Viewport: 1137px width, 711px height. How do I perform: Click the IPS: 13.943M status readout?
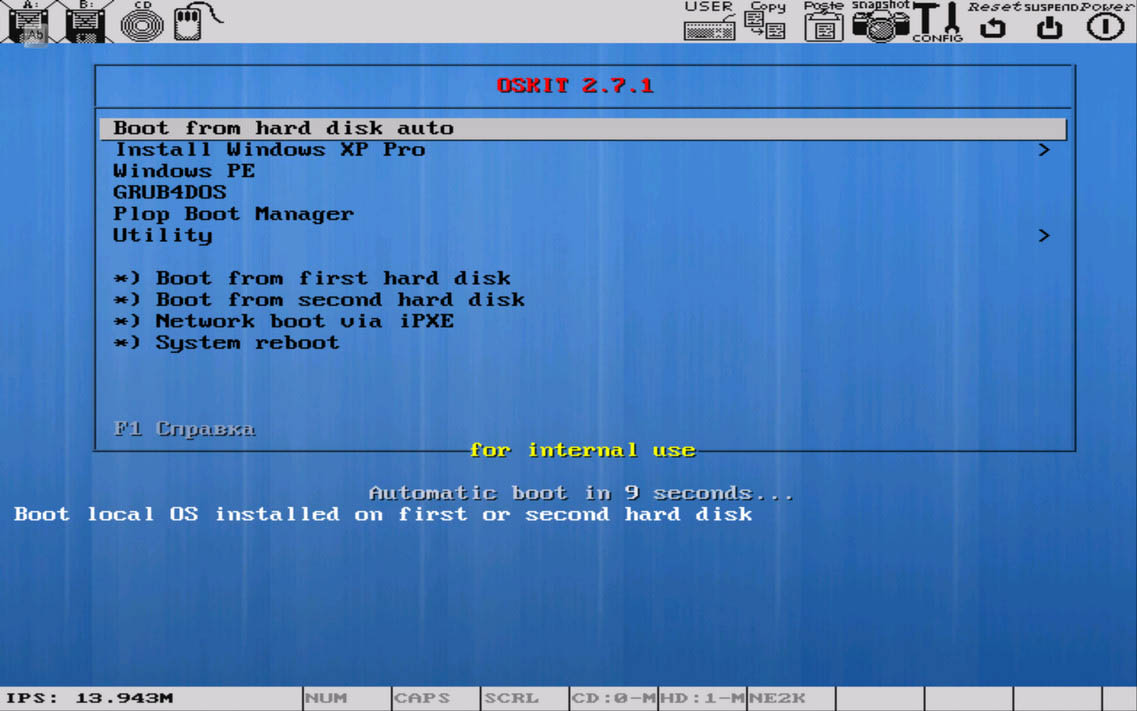tap(90, 699)
